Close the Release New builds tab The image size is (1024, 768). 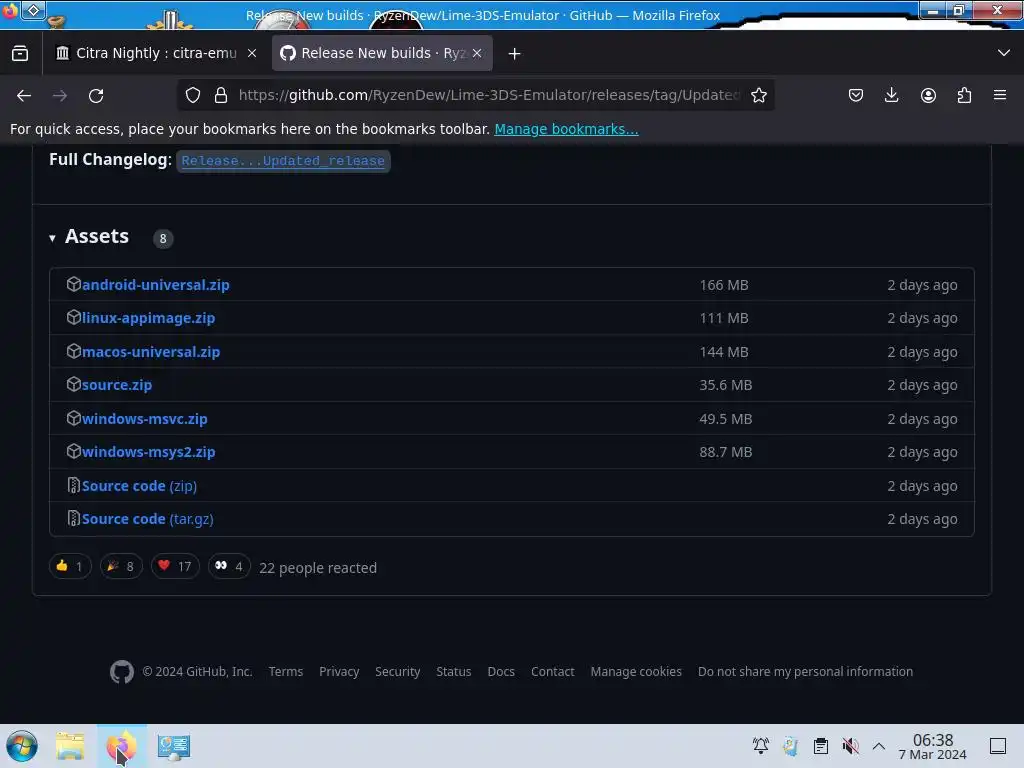(477, 54)
